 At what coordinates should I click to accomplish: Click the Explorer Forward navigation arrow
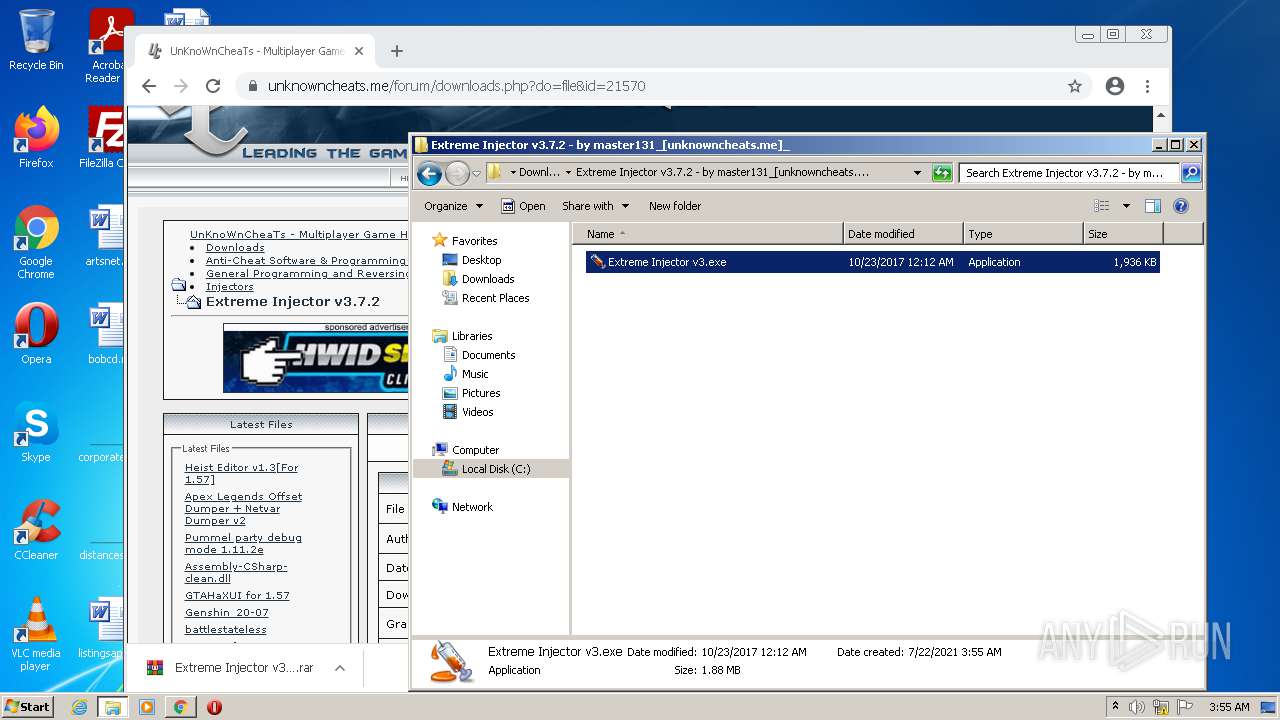(457, 173)
